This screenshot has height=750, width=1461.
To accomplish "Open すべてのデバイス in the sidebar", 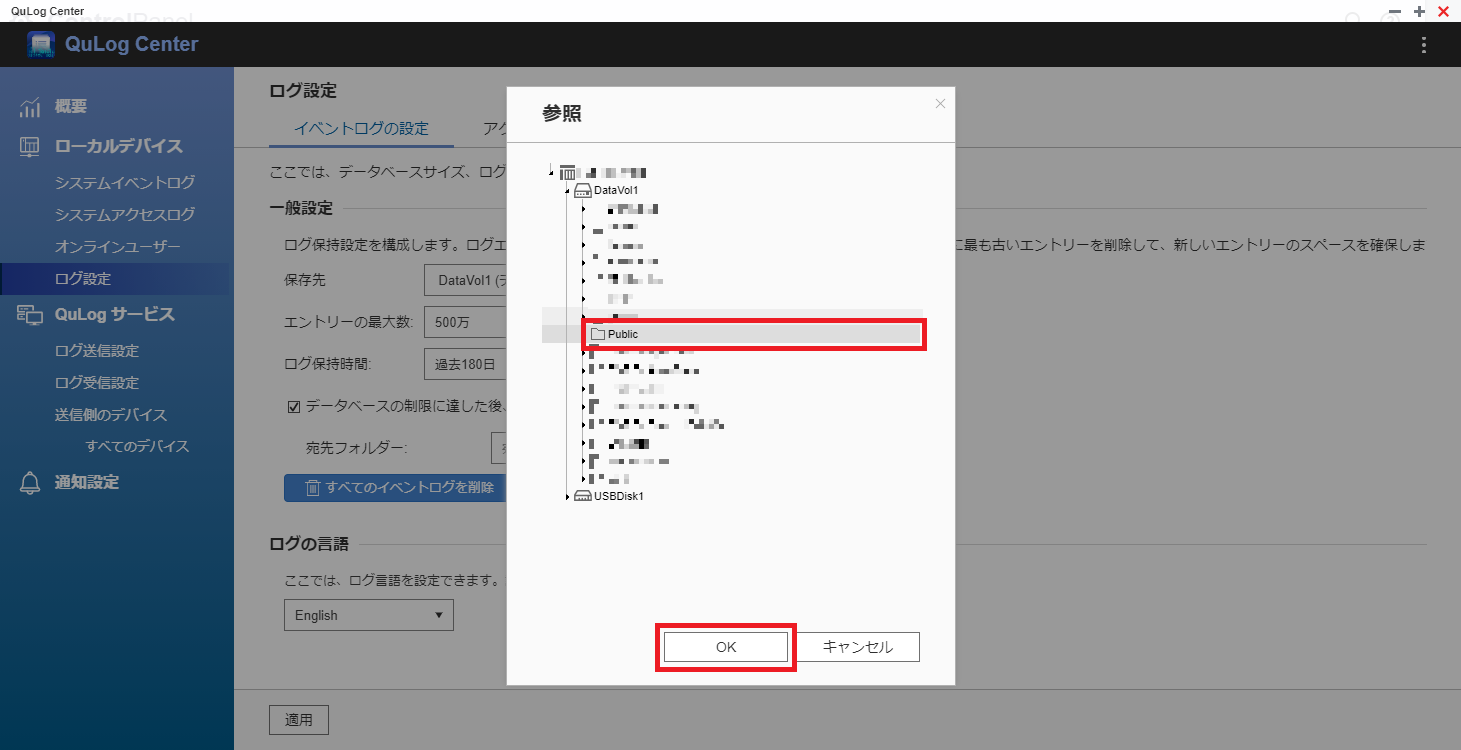I will coord(138,447).
